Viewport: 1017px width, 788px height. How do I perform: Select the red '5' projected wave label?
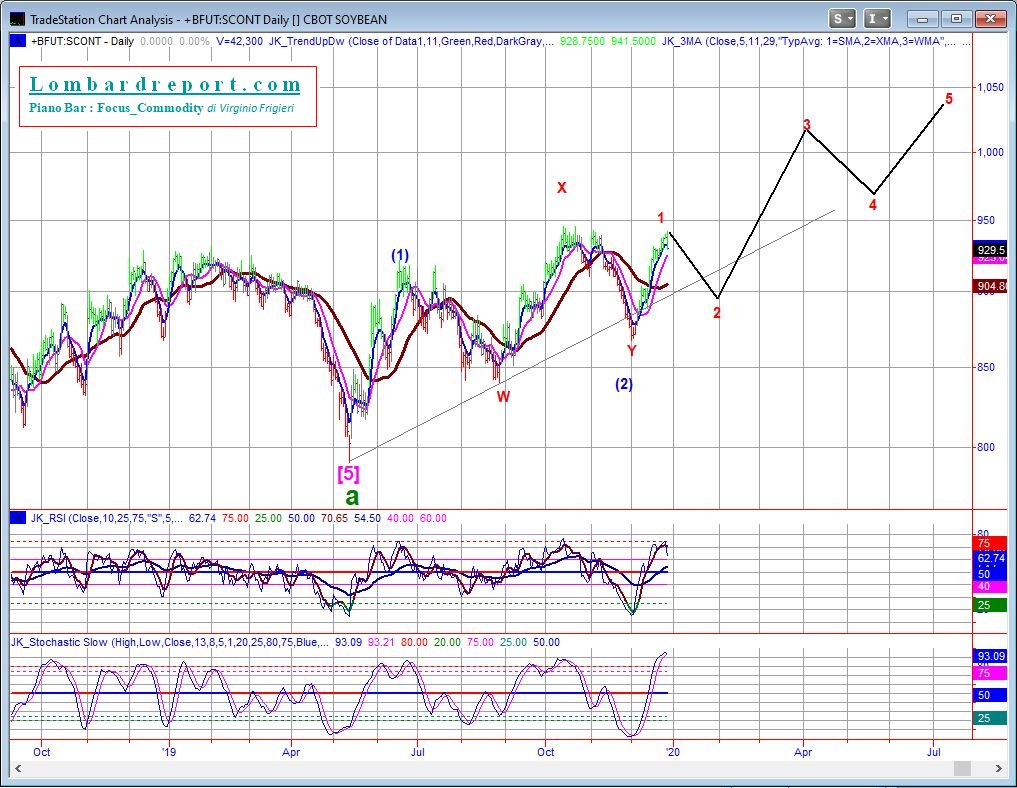pyautogui.click(x=949, y=99)
